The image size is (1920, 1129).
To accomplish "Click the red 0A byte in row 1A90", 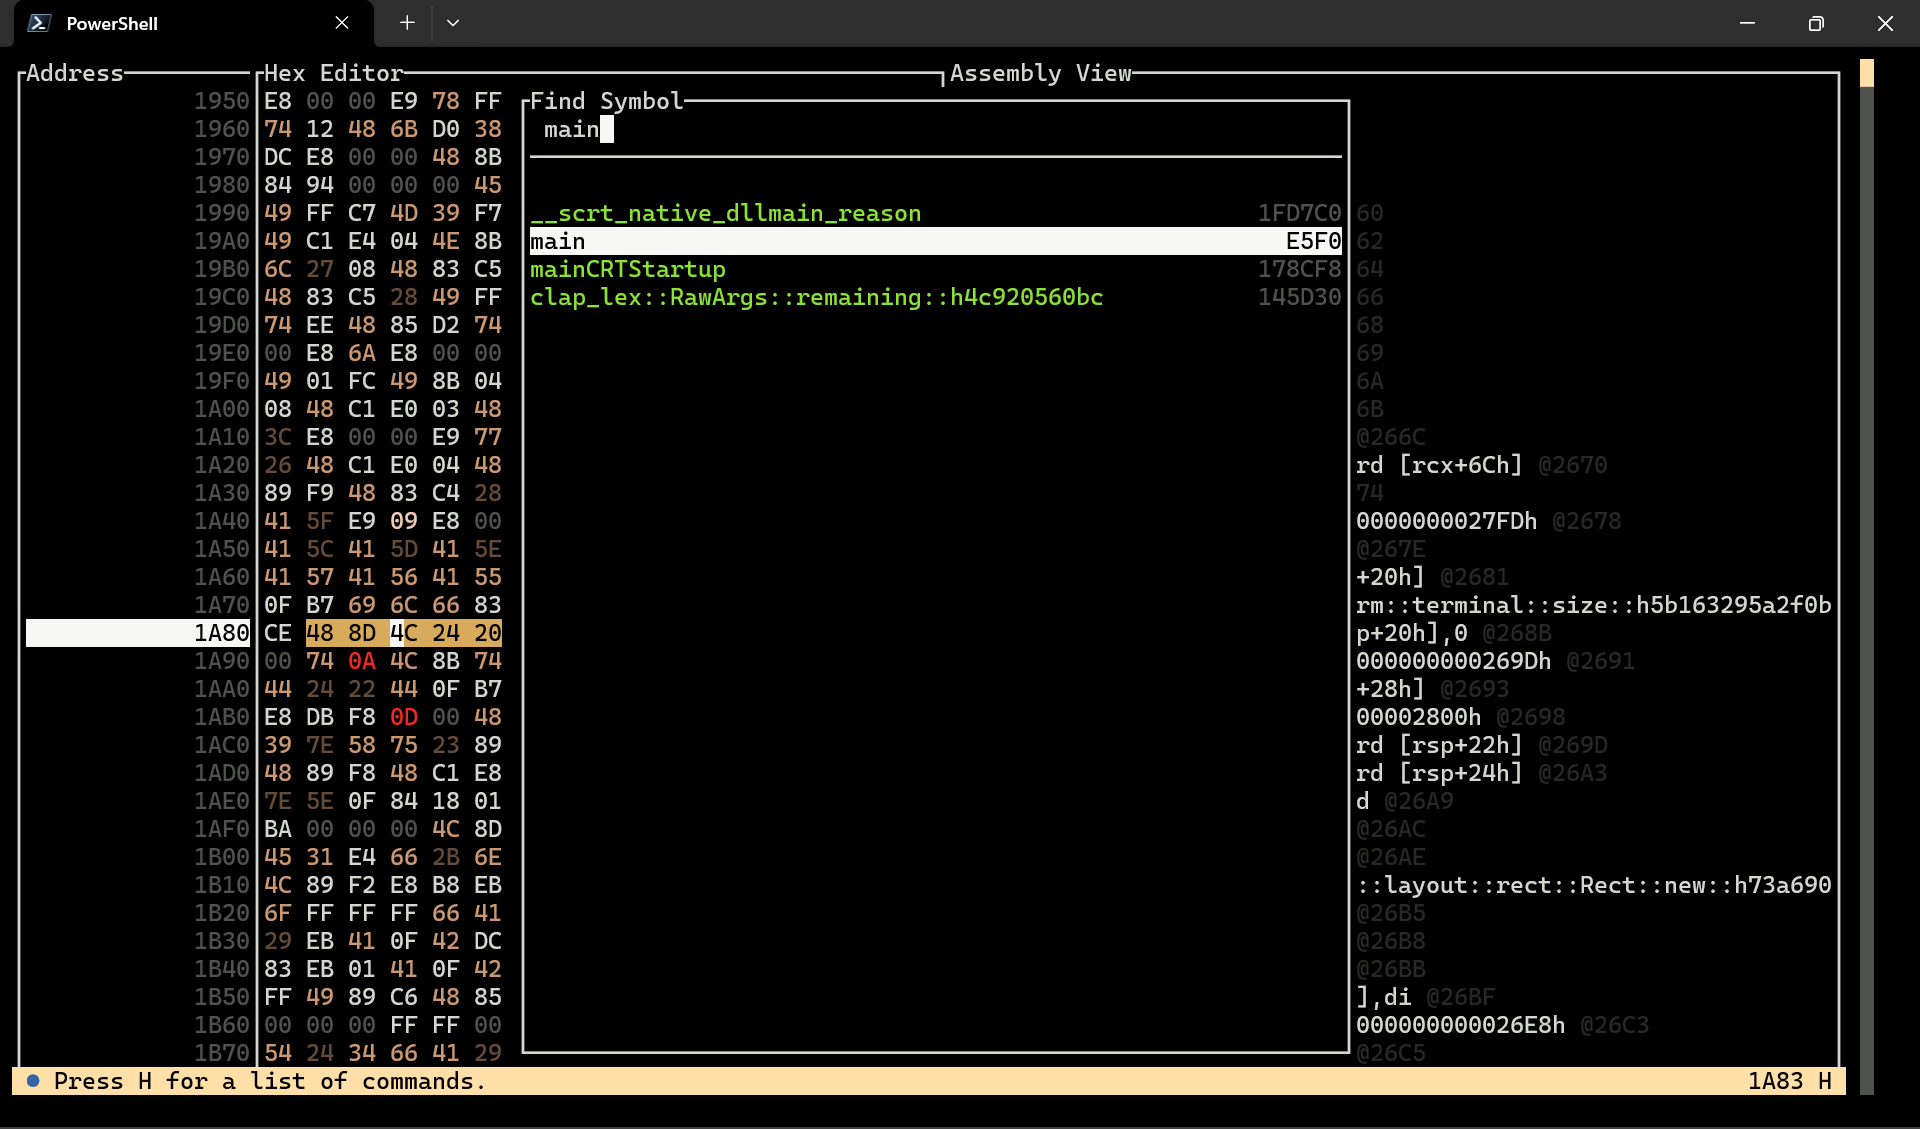I will click(362, 661).
